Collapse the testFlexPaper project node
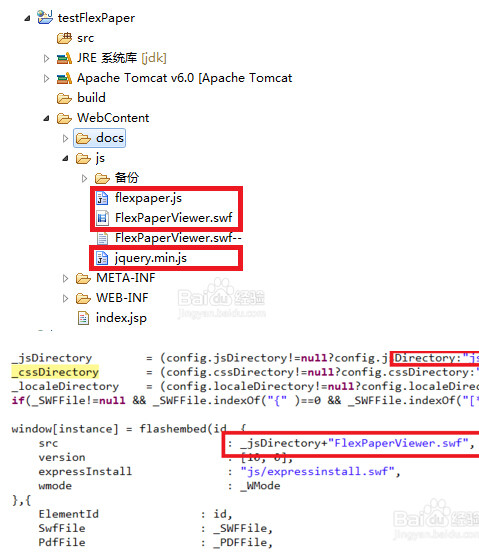Viewport: 479px width, 555px height. (x=27, y=18)
